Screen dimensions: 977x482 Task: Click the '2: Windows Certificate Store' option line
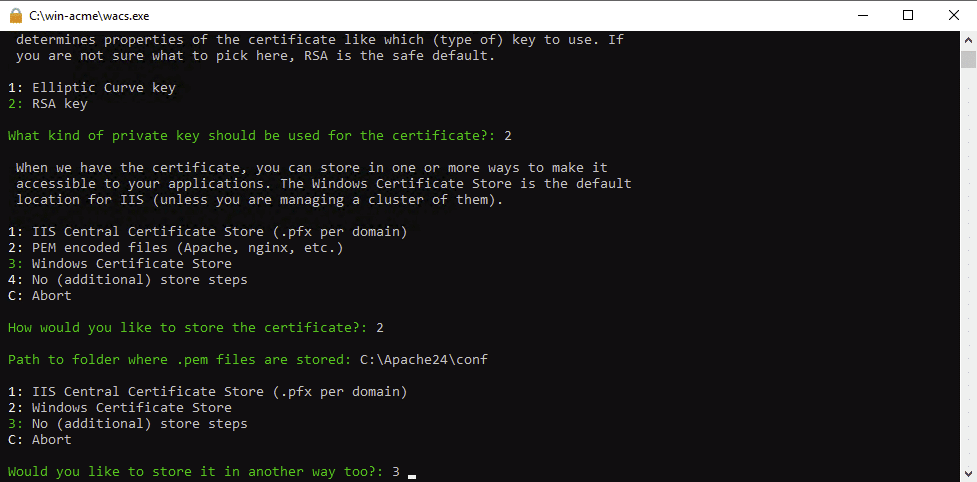[x=120, y=408]
